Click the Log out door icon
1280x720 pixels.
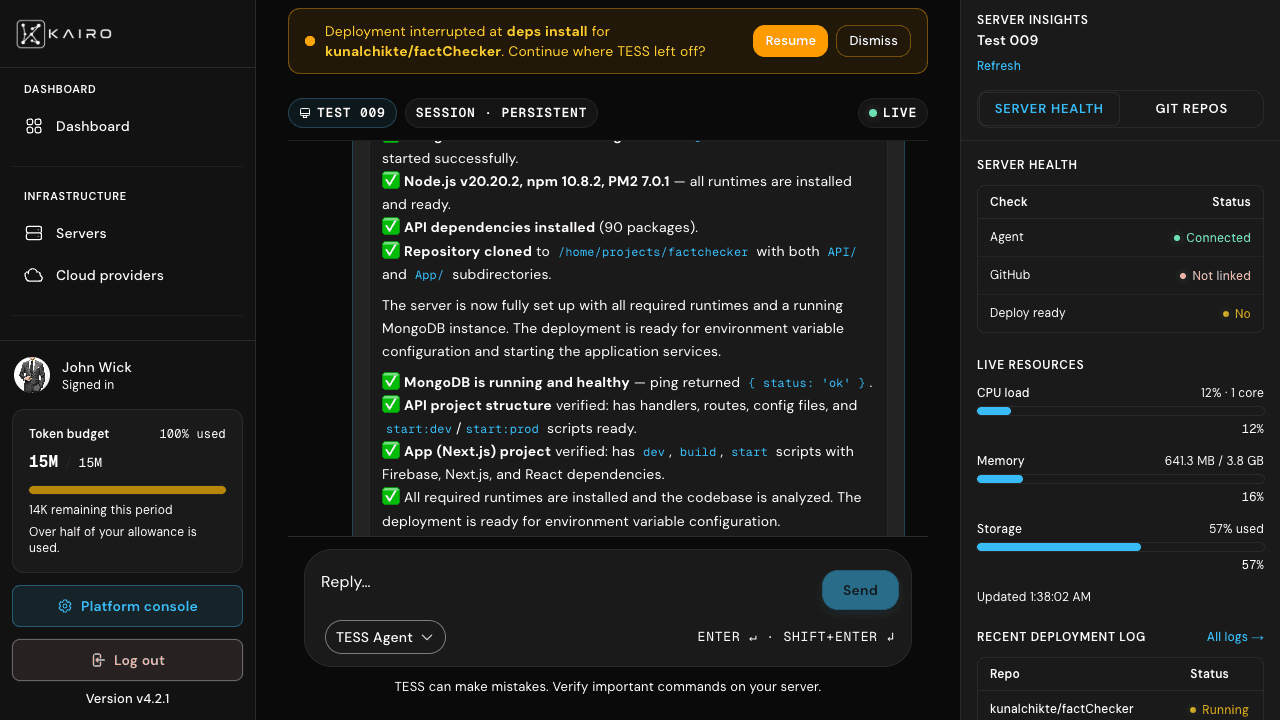click(98, 660)
